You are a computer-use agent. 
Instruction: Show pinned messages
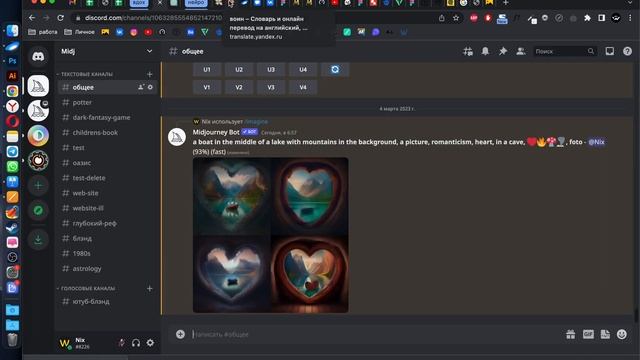pyautogui.click(x=503, y=51)
